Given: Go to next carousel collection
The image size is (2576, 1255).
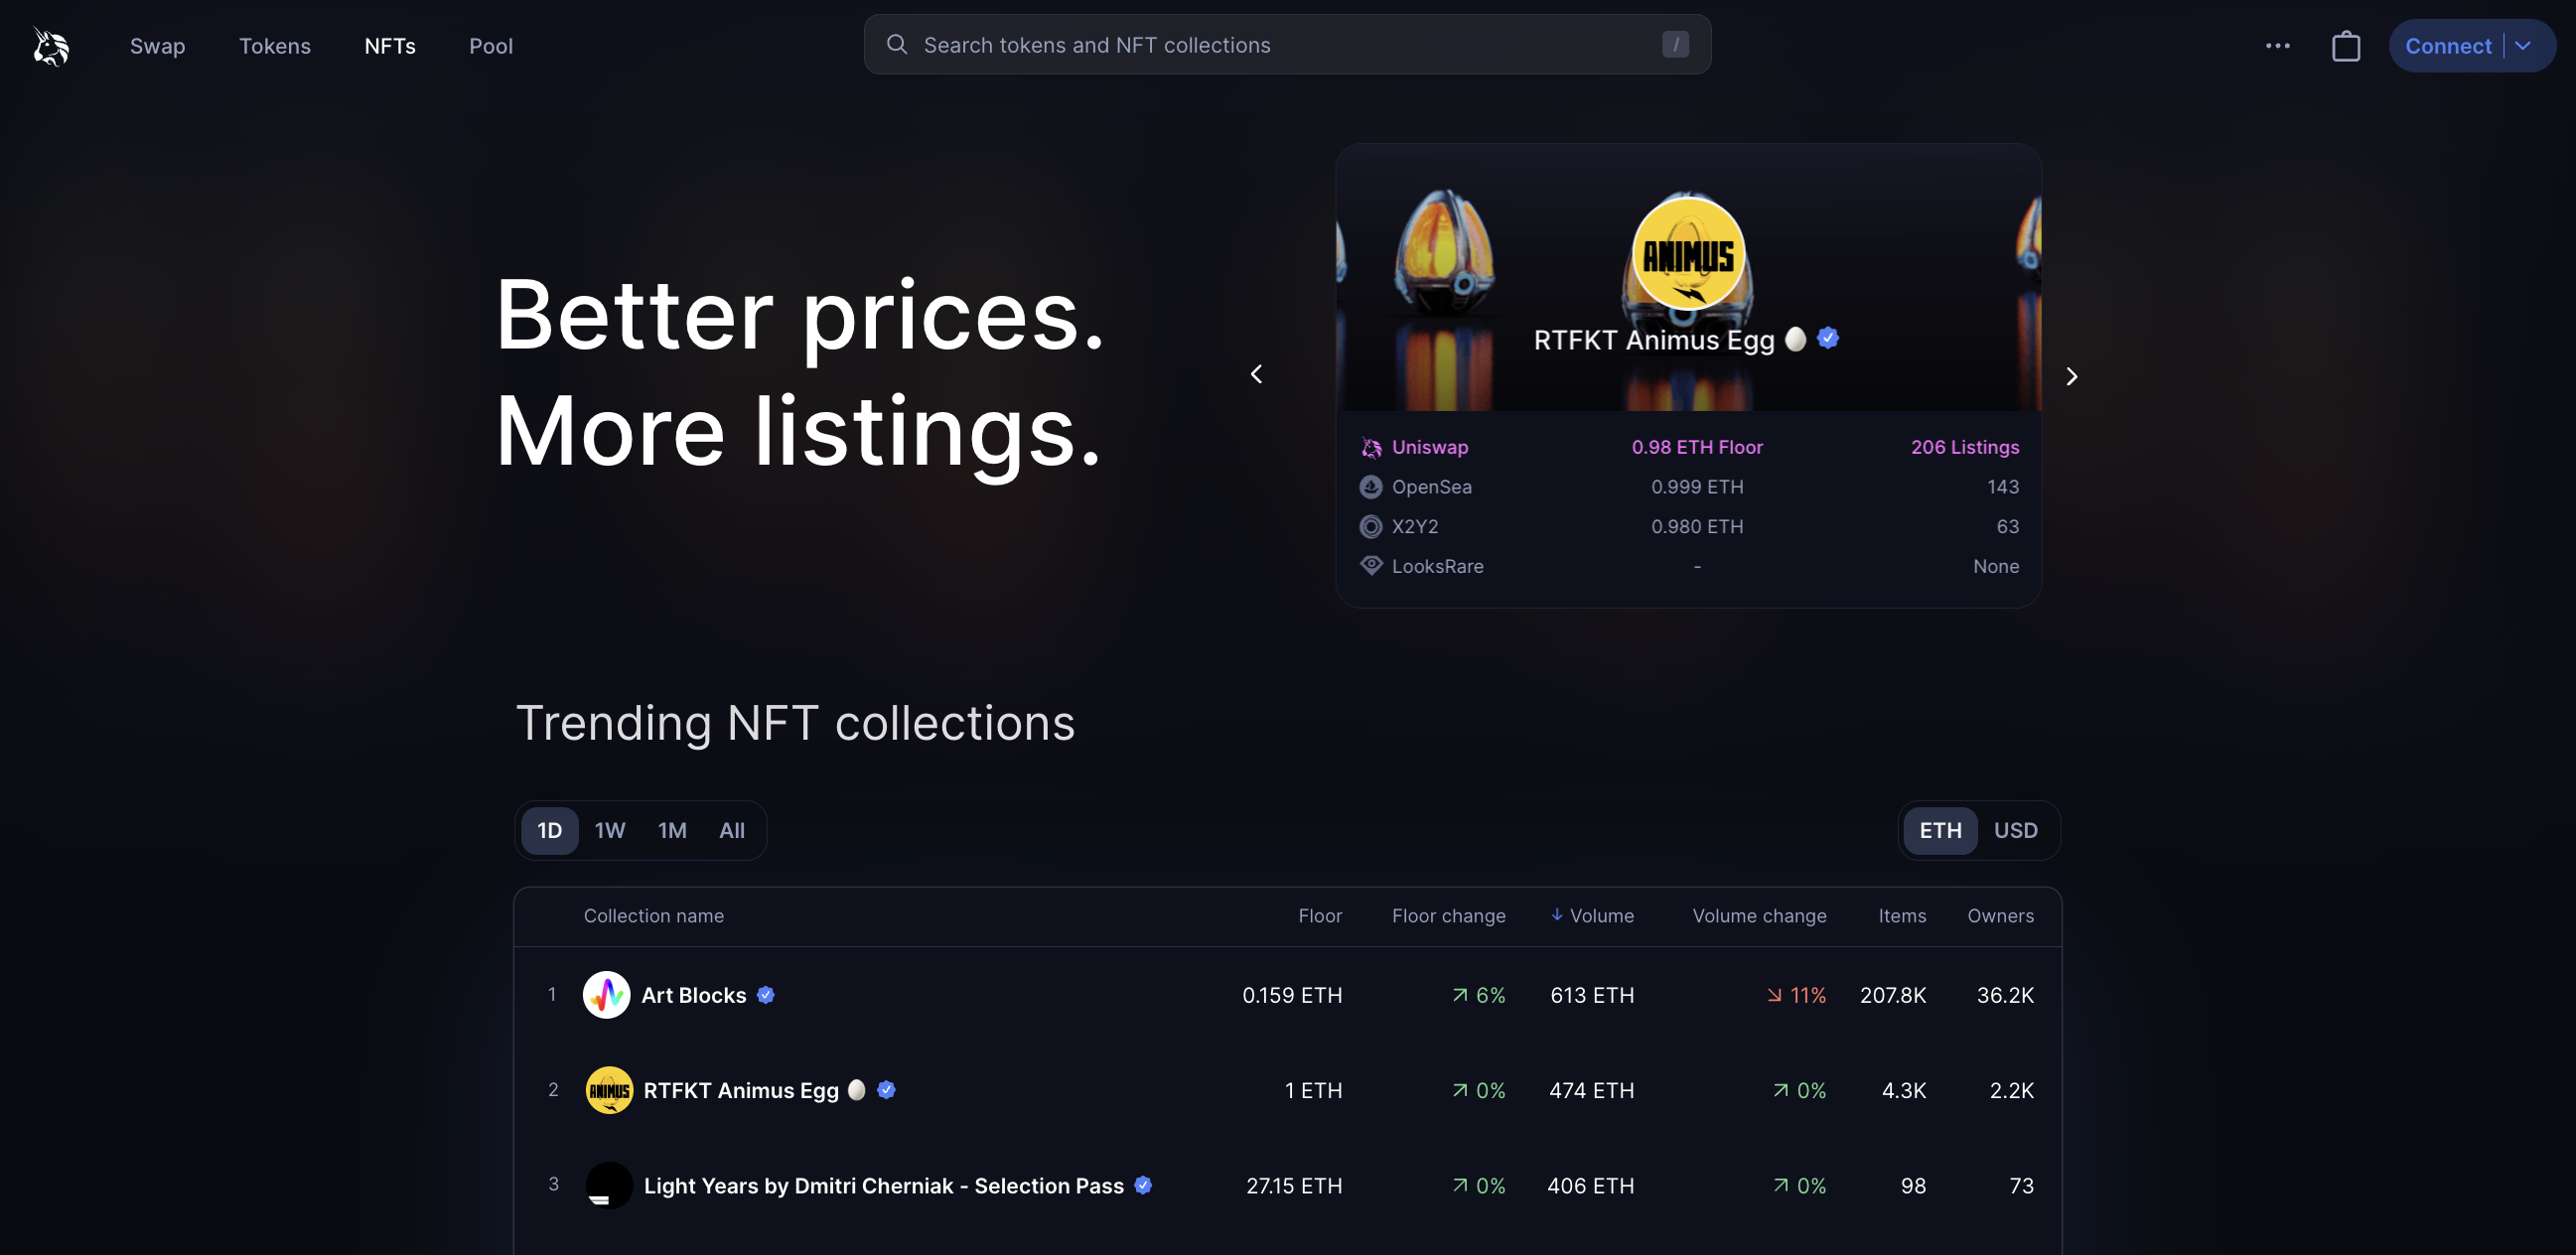Looking at the screenshot, I should (x=2071, y=376).
